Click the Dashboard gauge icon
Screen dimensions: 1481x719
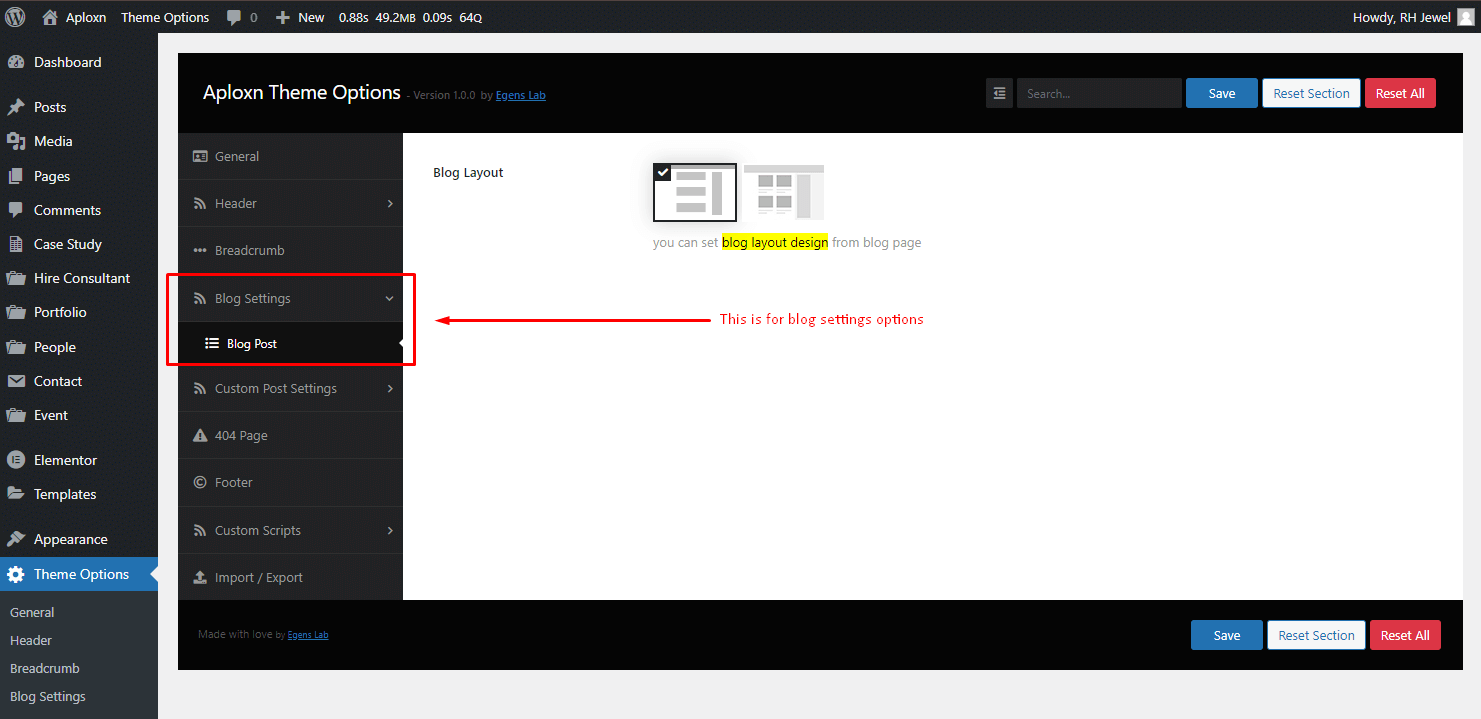[x=16, y=62]
